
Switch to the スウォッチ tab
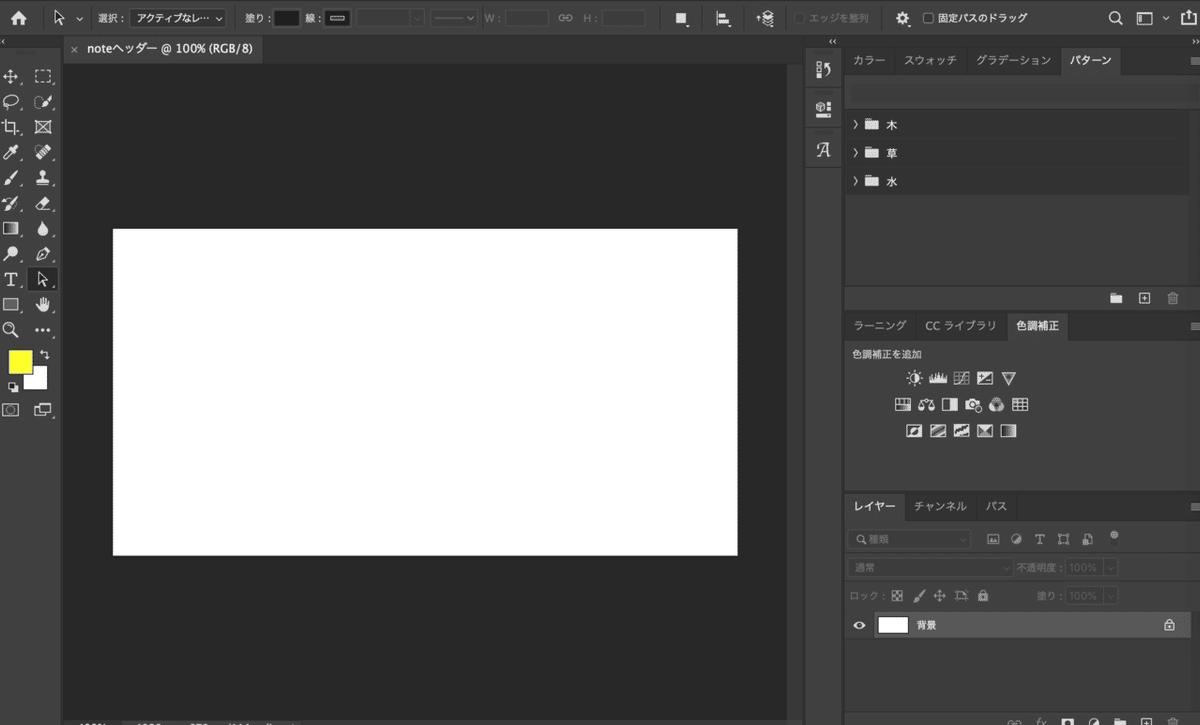(x=930, y=61)
